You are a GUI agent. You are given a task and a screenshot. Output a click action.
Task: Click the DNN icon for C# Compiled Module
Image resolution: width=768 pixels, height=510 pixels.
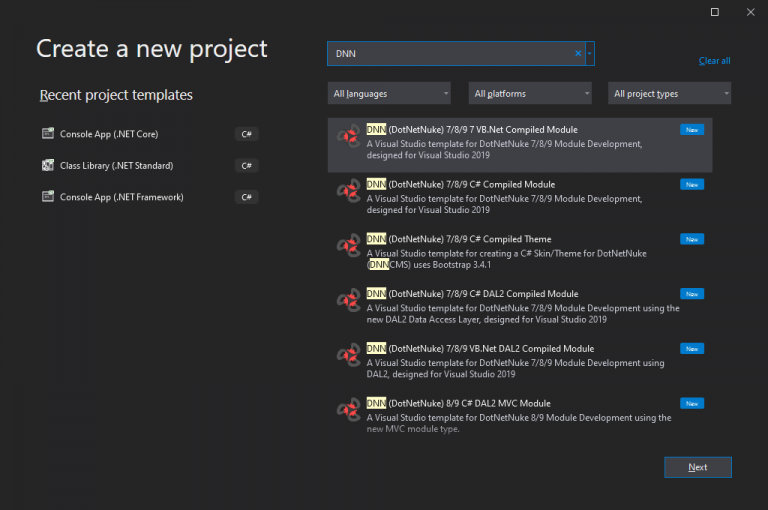click(349, 192)
